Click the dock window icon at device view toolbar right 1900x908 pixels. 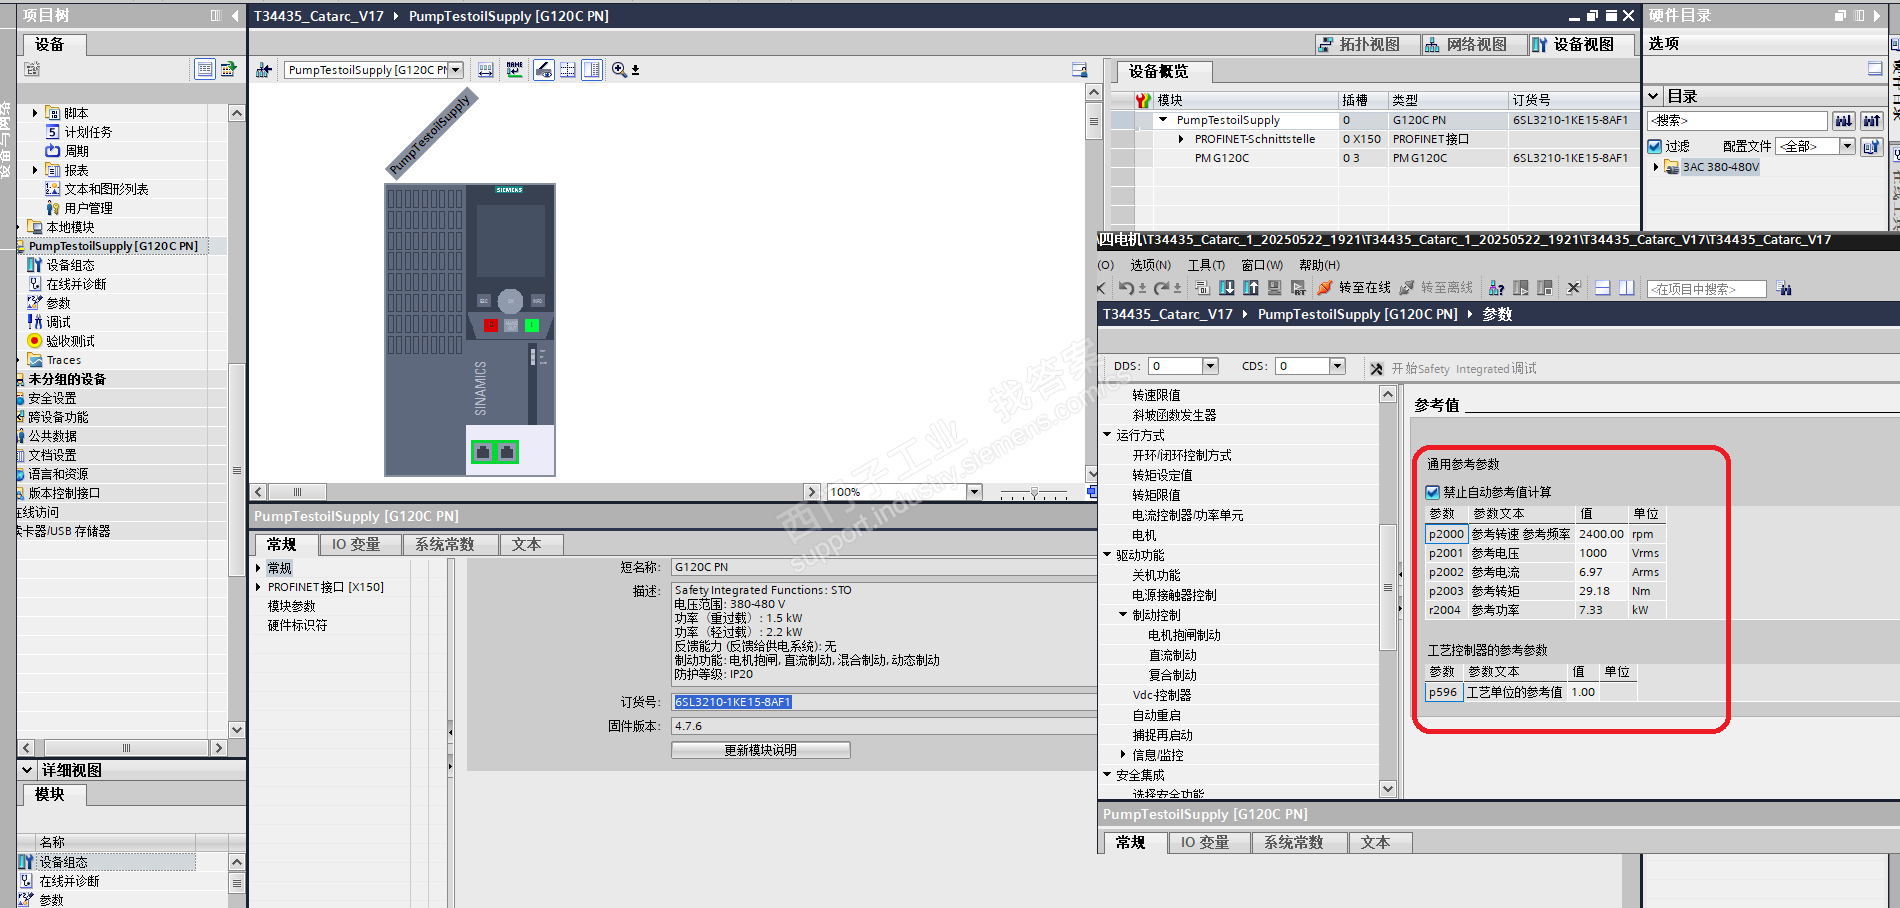[x=1080, y=70]
